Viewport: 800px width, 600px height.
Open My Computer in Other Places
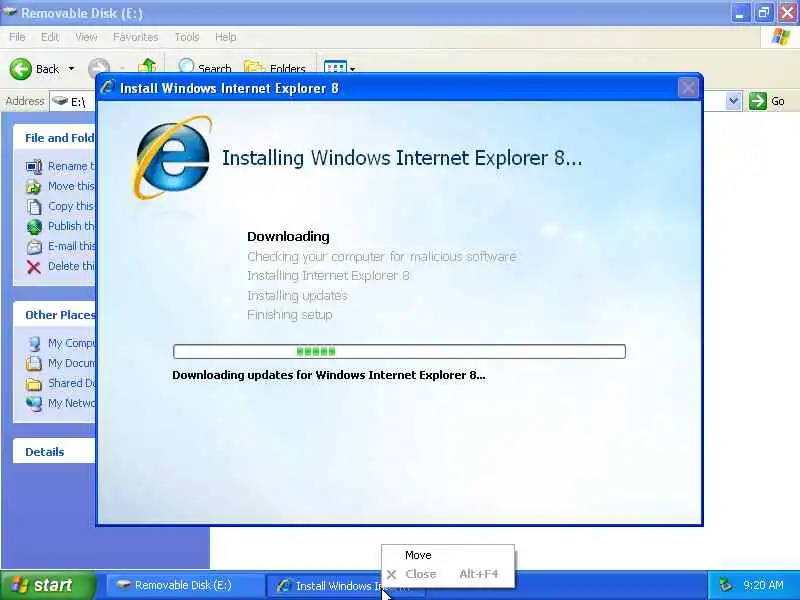(60, 343)
